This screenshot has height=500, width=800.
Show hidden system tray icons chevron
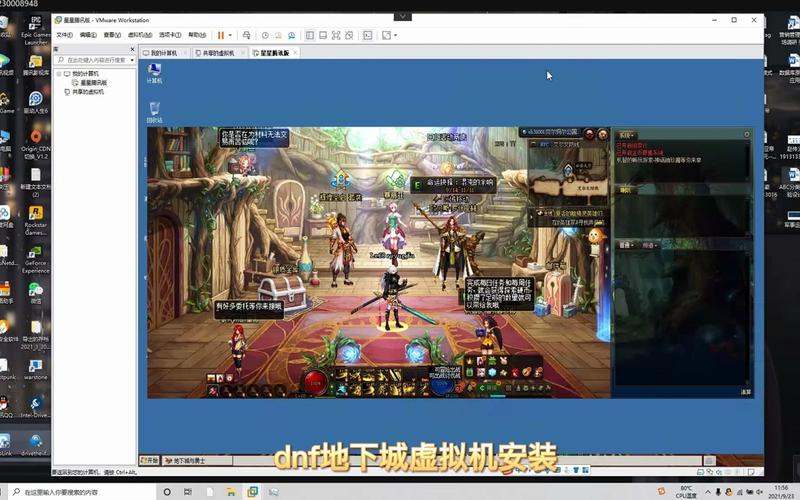[708, 492]
